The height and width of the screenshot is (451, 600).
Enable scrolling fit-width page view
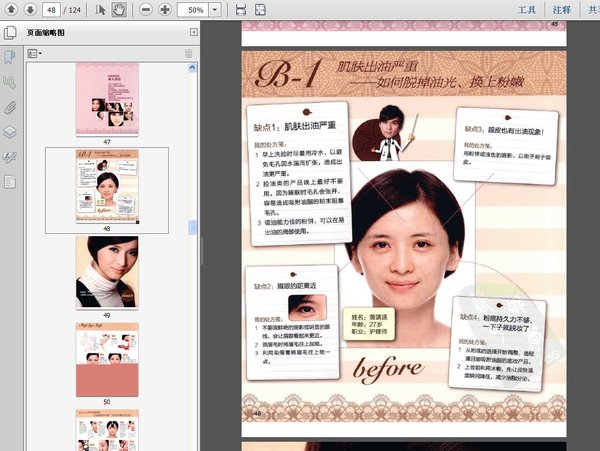[240, 10]
